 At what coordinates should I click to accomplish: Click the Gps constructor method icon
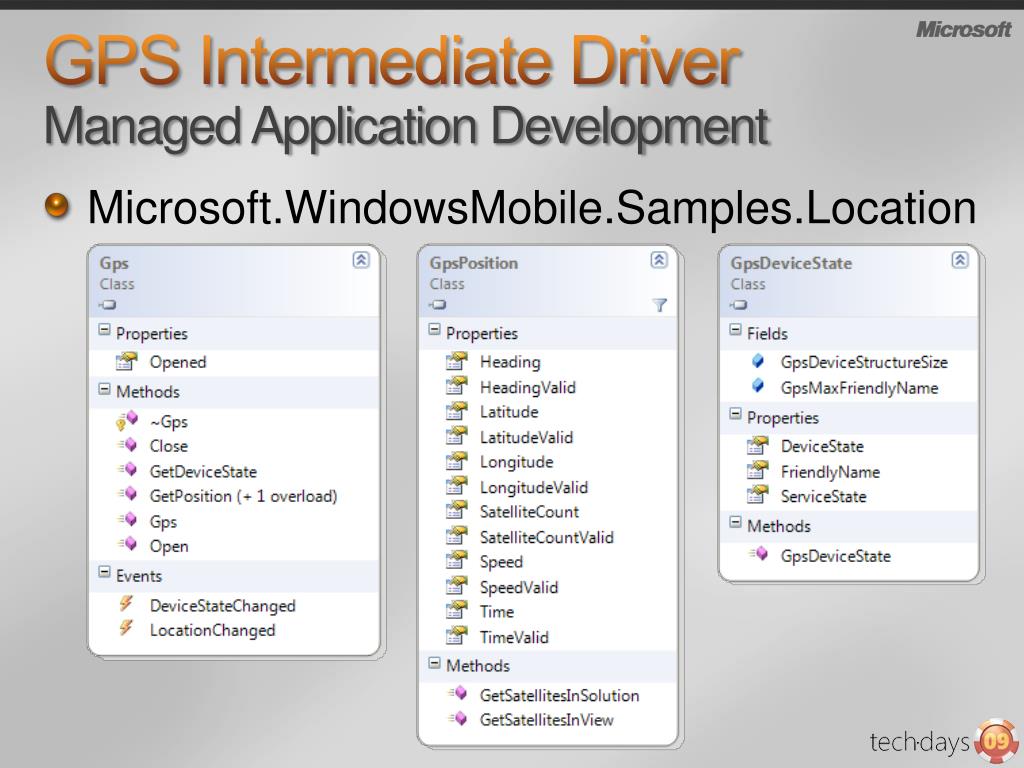(127, 520)
